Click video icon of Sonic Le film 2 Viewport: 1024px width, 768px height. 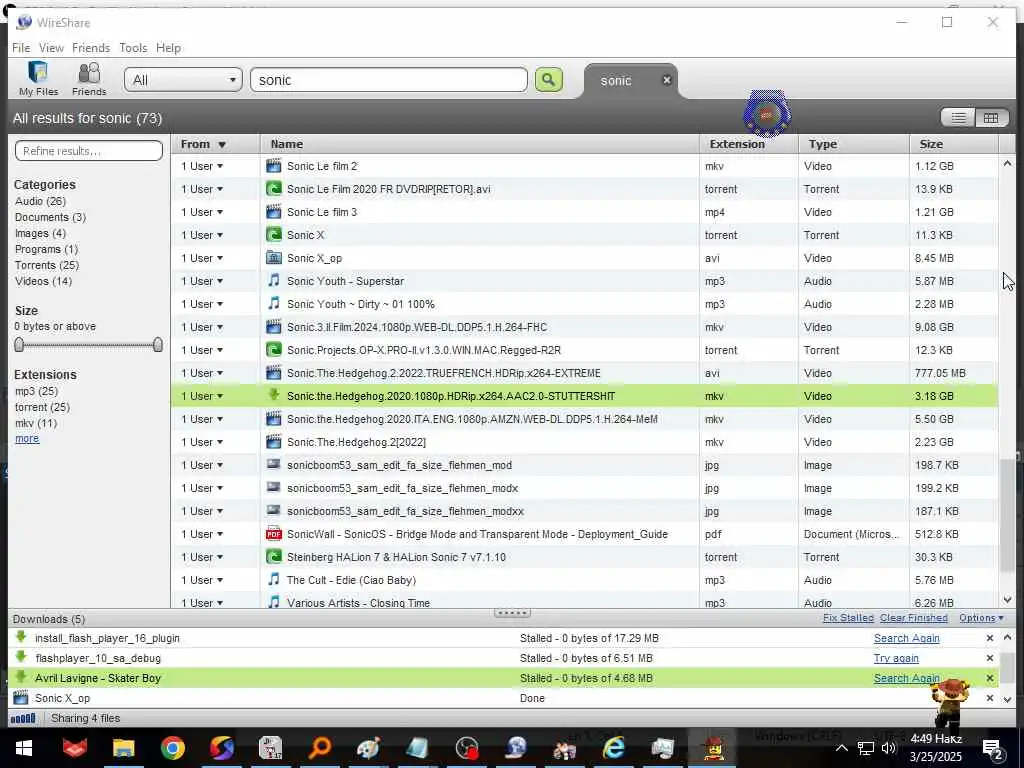click(x=274, y=166)
